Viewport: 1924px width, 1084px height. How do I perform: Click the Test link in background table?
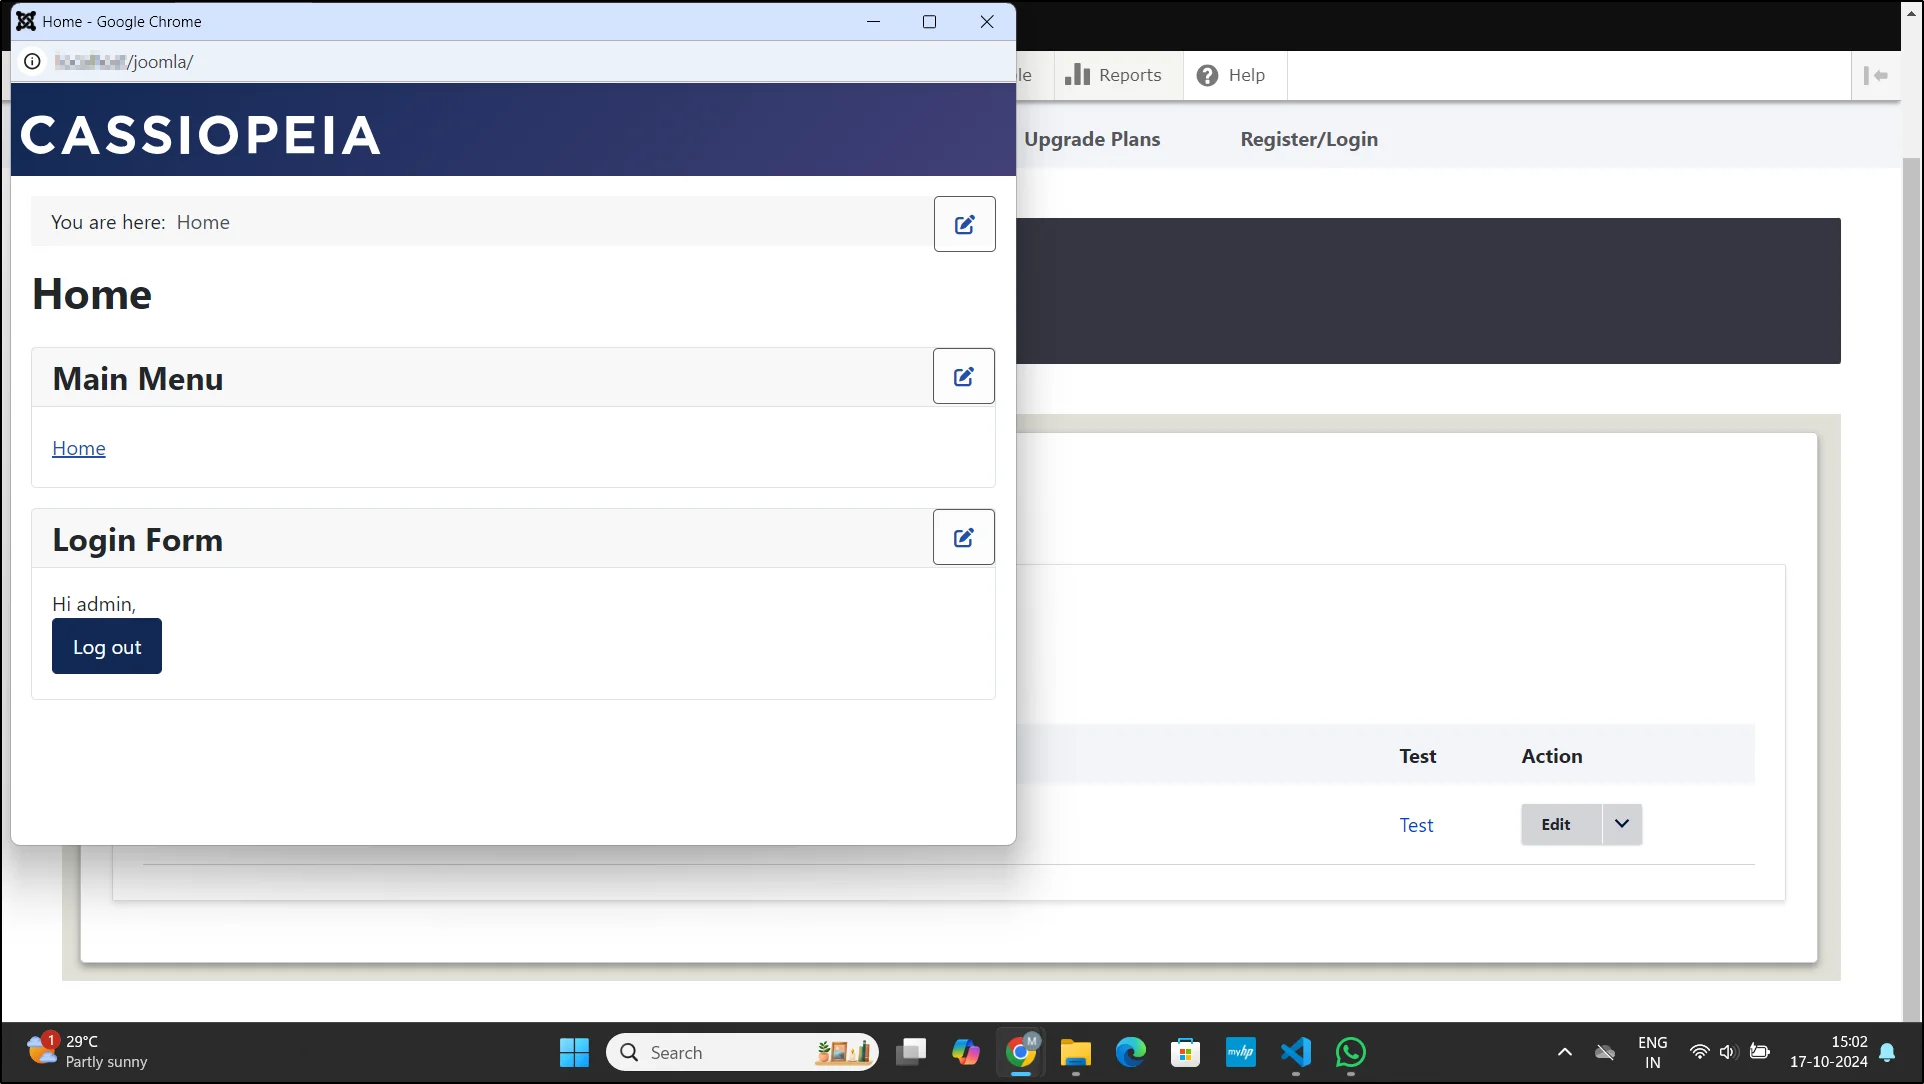[x=1415, y=824]
